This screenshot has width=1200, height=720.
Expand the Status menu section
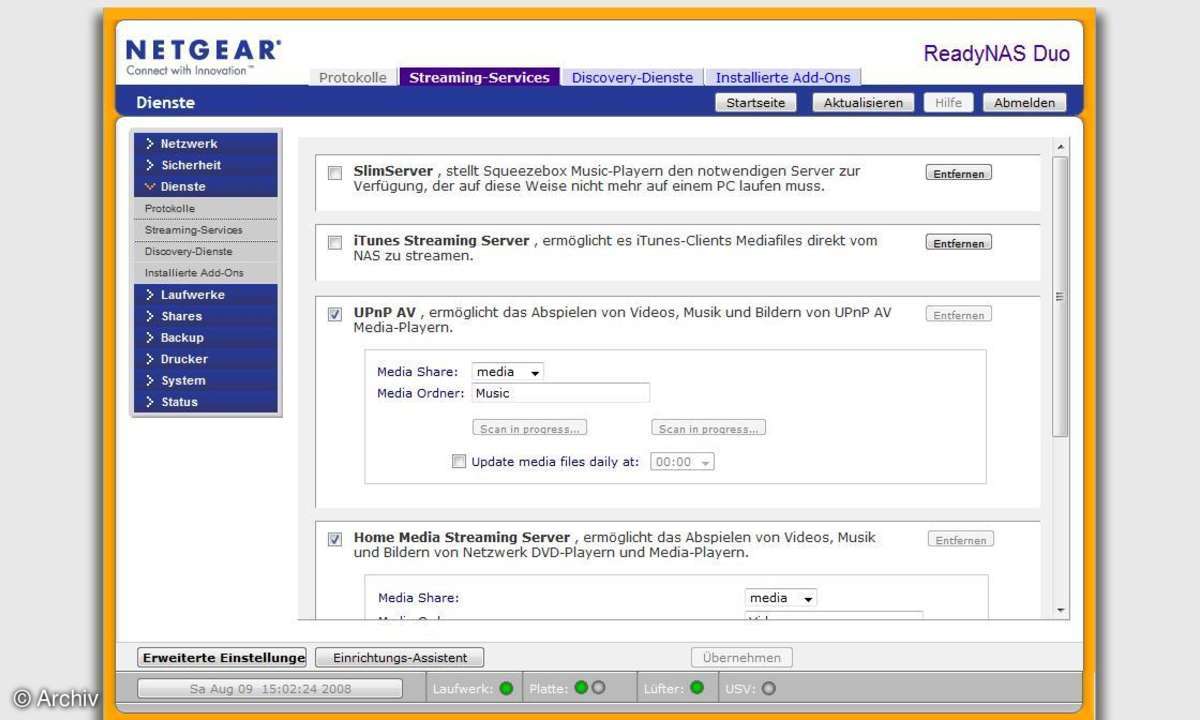pyautogui.click(x=205, y=402)
